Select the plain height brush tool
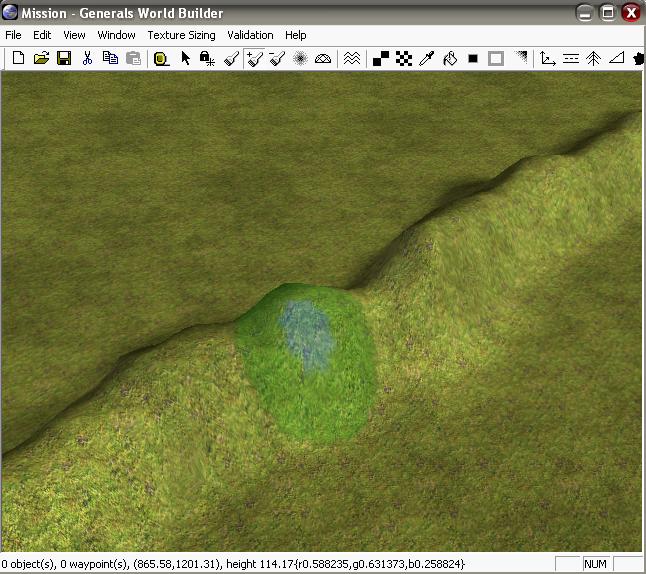 (232, 58)
